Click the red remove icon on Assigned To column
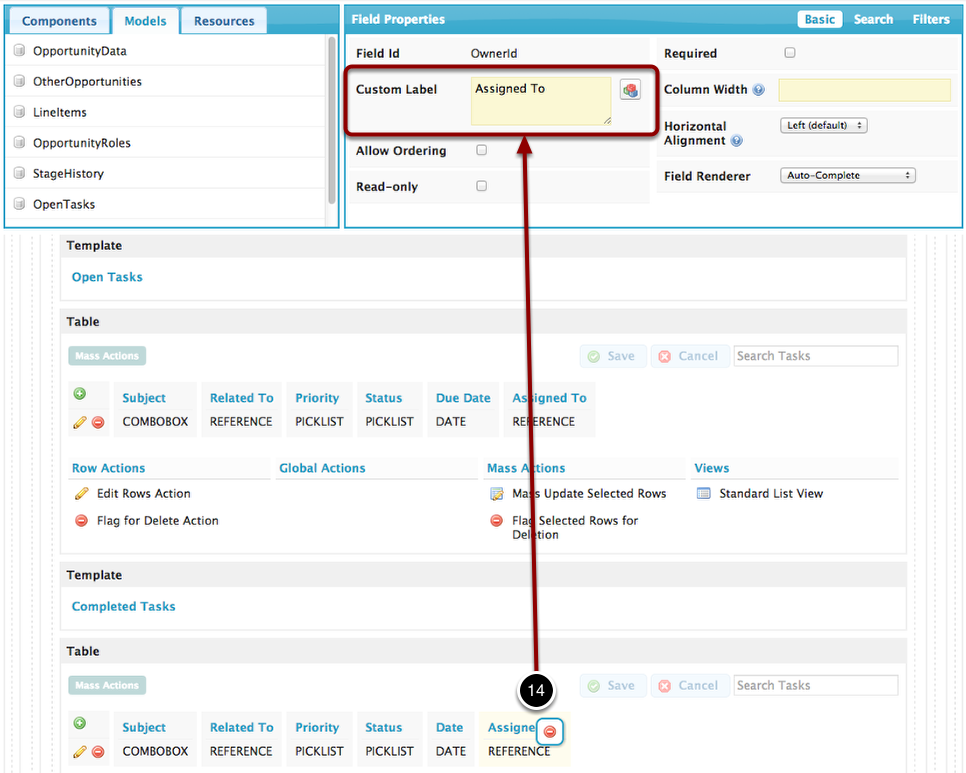The width and height of the screenshot is (966, 773). (550, 732)
